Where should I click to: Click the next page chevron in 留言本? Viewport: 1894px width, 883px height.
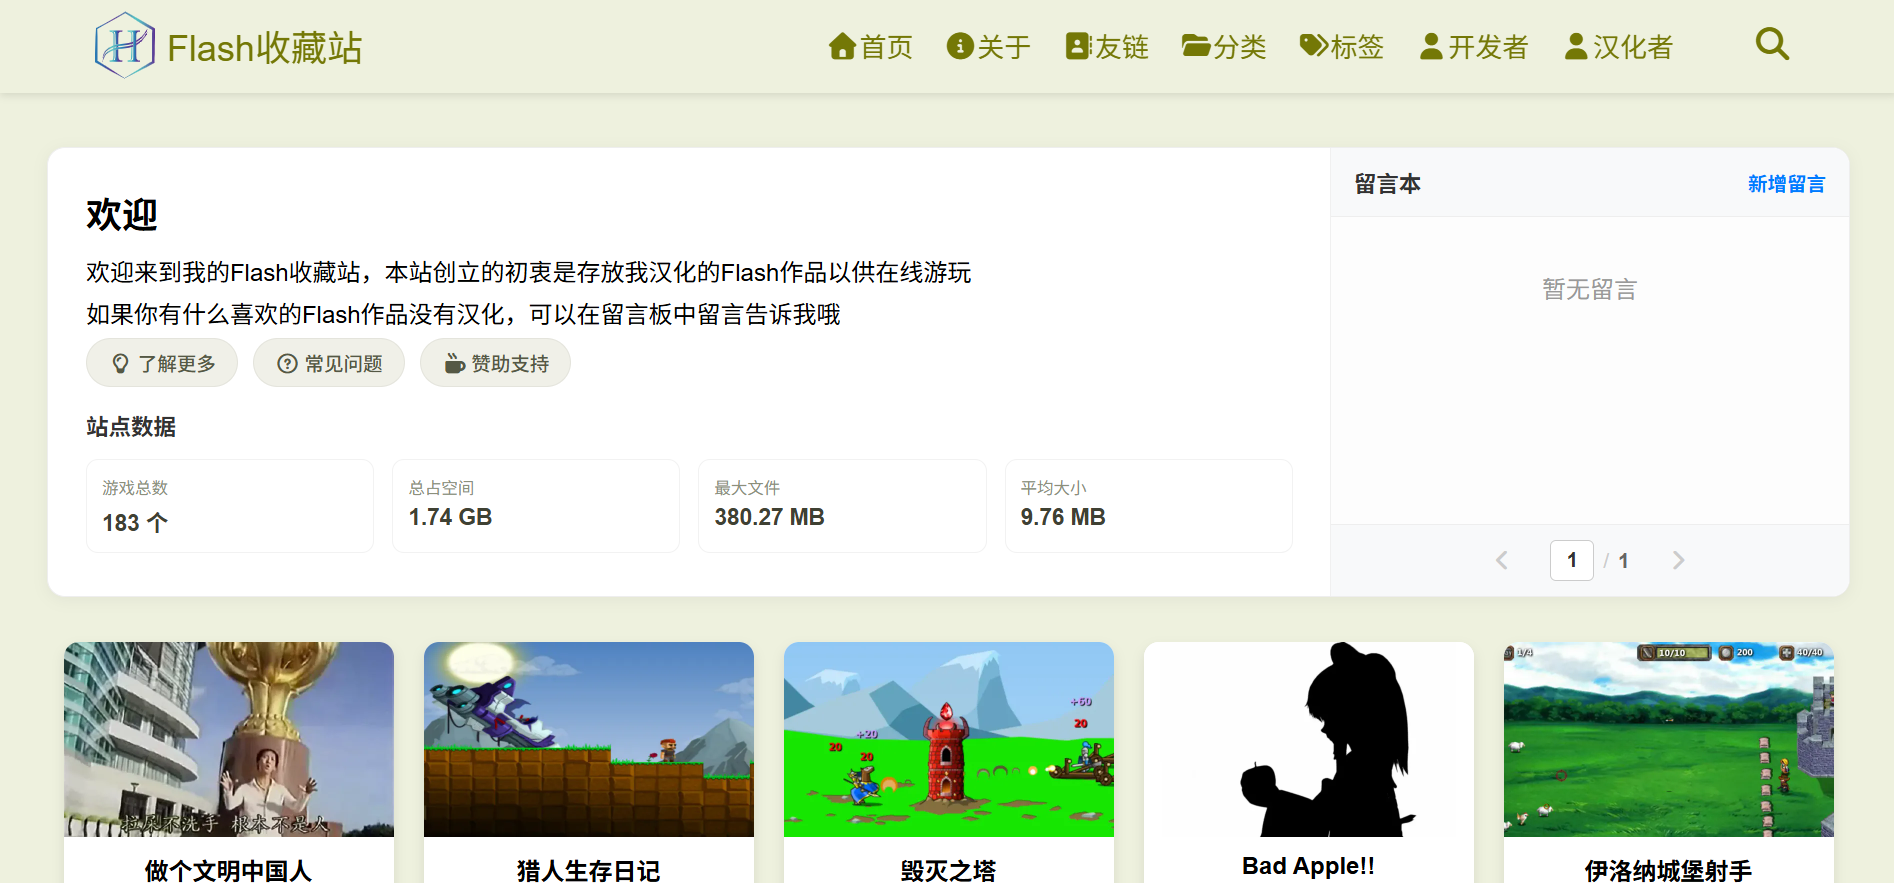[1678, 560]
